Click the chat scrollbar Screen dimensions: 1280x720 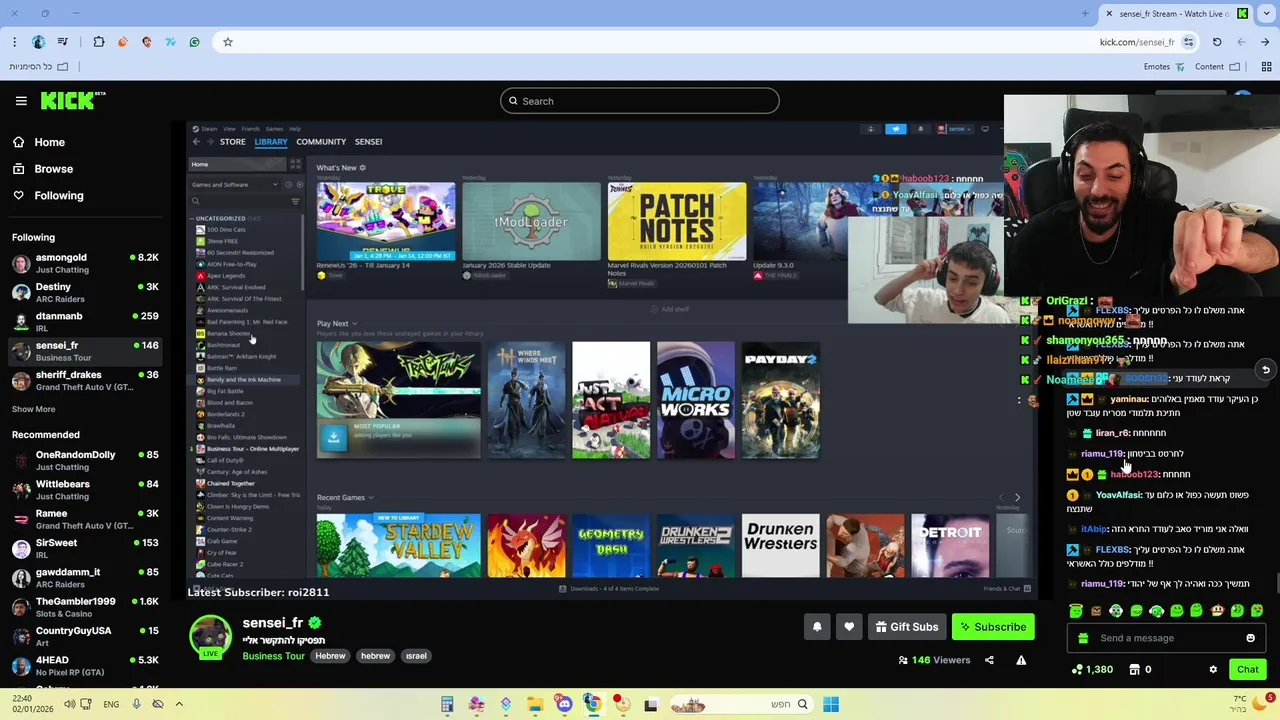[x=1277, y=583]
